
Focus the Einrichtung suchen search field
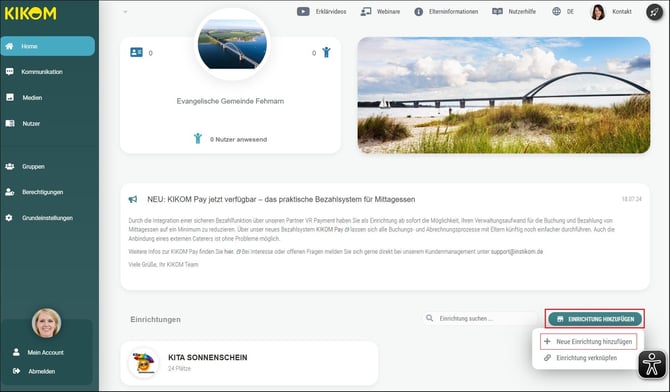coord(481,318)
